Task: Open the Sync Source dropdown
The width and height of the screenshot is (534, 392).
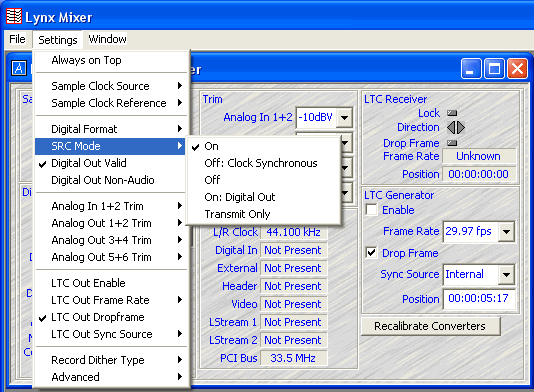Action: (x=506, y=275)
